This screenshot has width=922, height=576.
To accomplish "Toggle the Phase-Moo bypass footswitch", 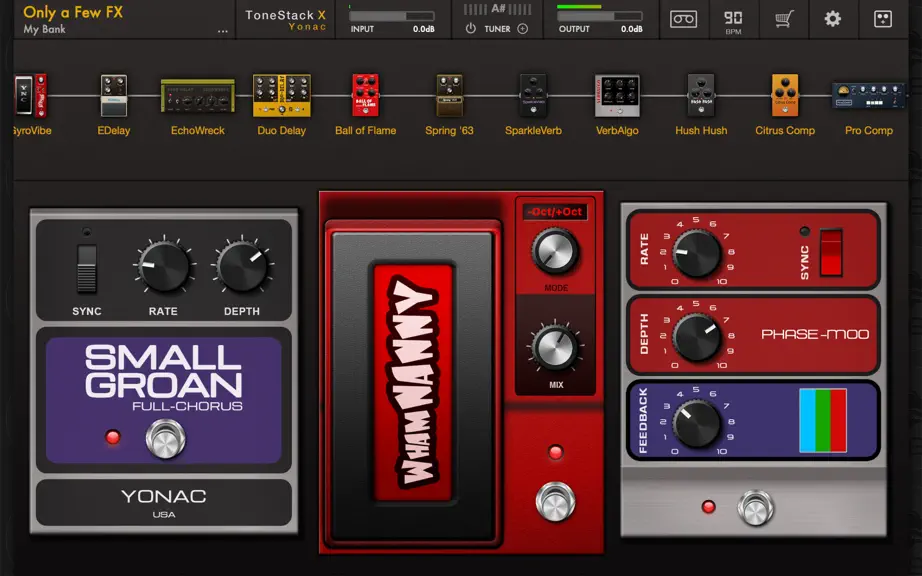I will pyautogui.click(x=756, y=507).
